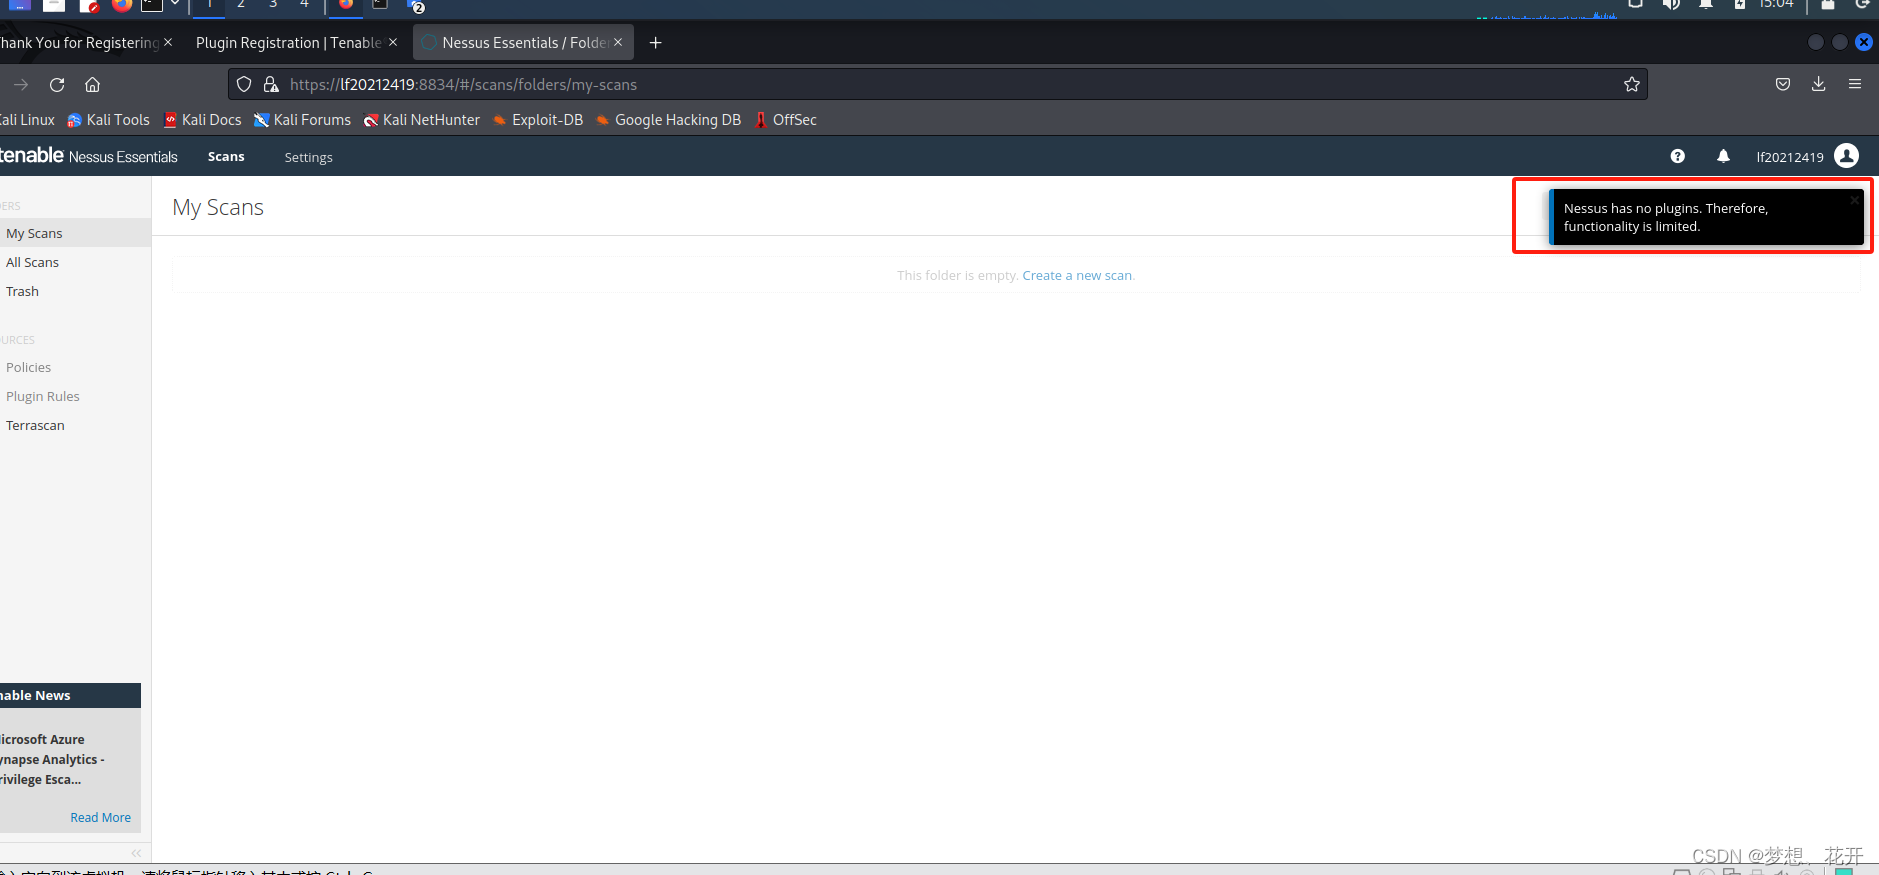Click Read More in Tenable News
This screenshot has width=1879, height=875.
coord(100,817)
